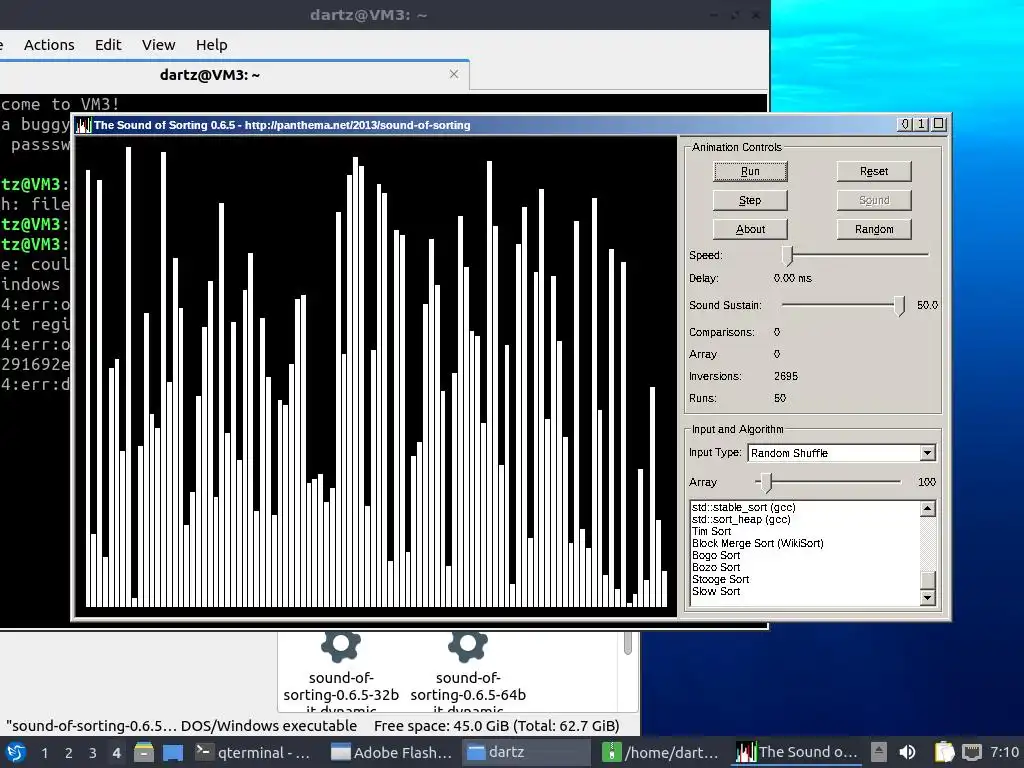Click the Array size slider handle
Viewport: 1024px width, 768px height.
coord(766,482)
